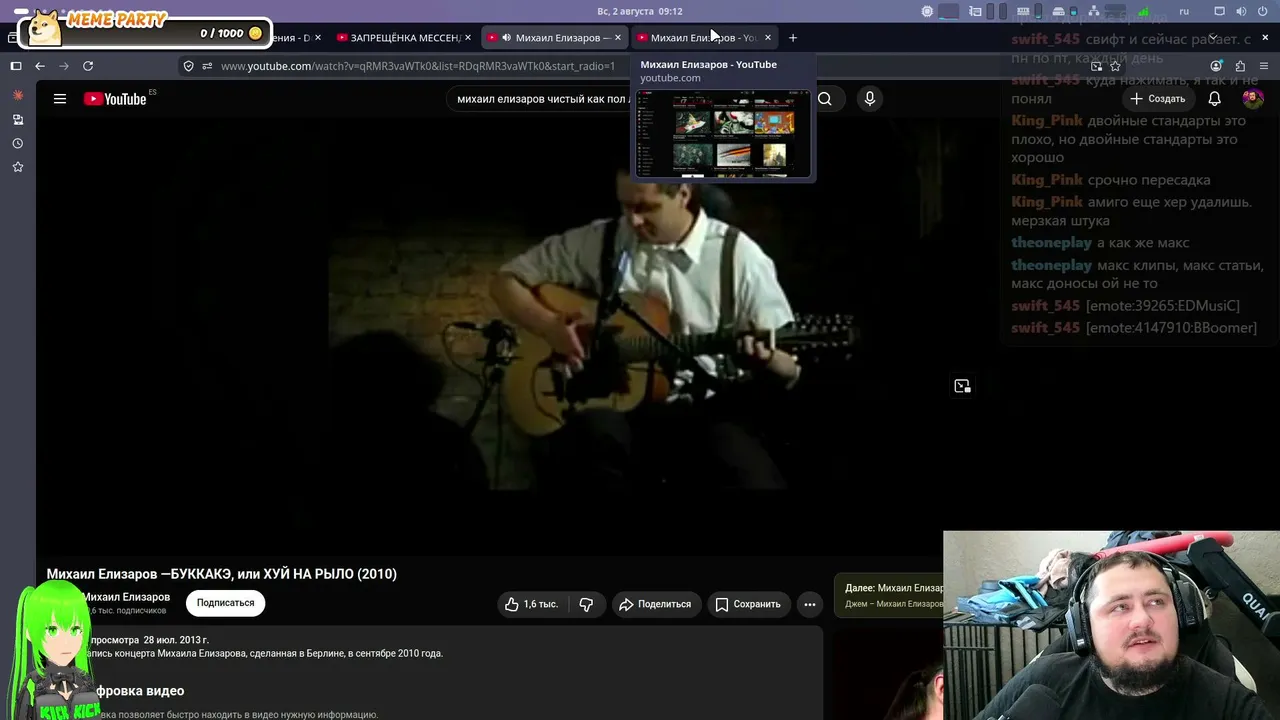Bookmark this page with star icon
Image resolution: width=1280 pixels, height=720 pixels.
coord(1116,66)
